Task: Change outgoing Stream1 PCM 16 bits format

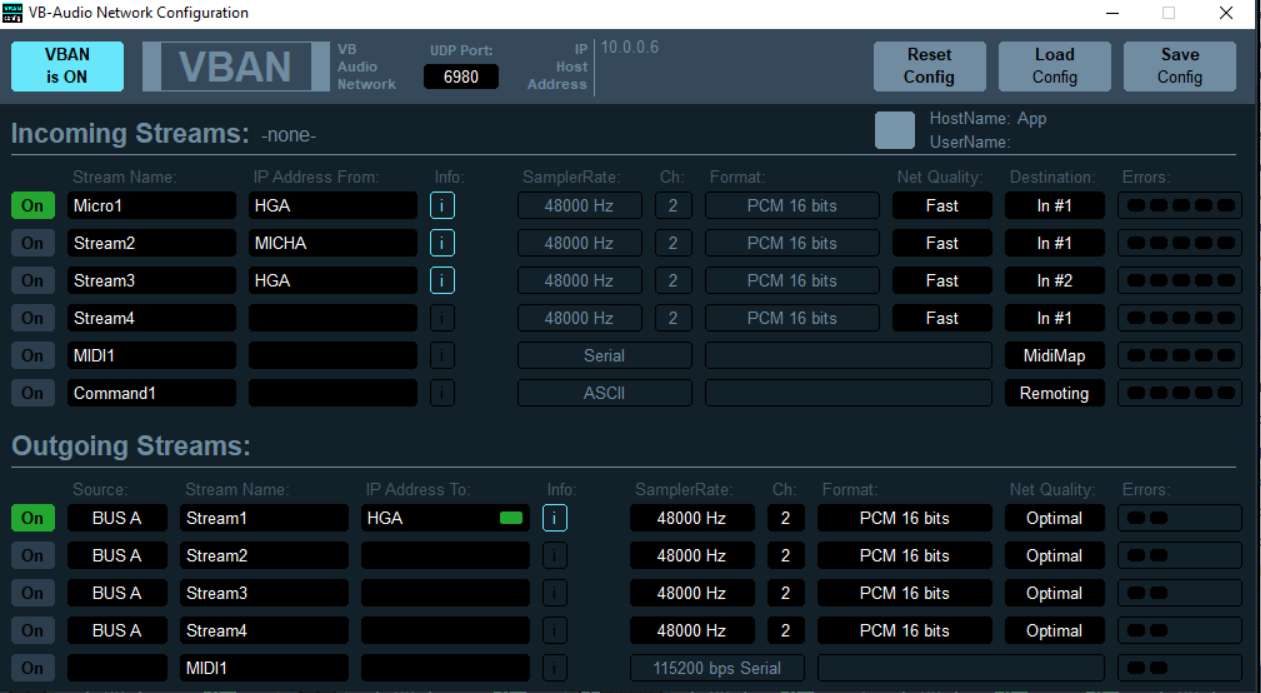Action: (x=905, y=518)
